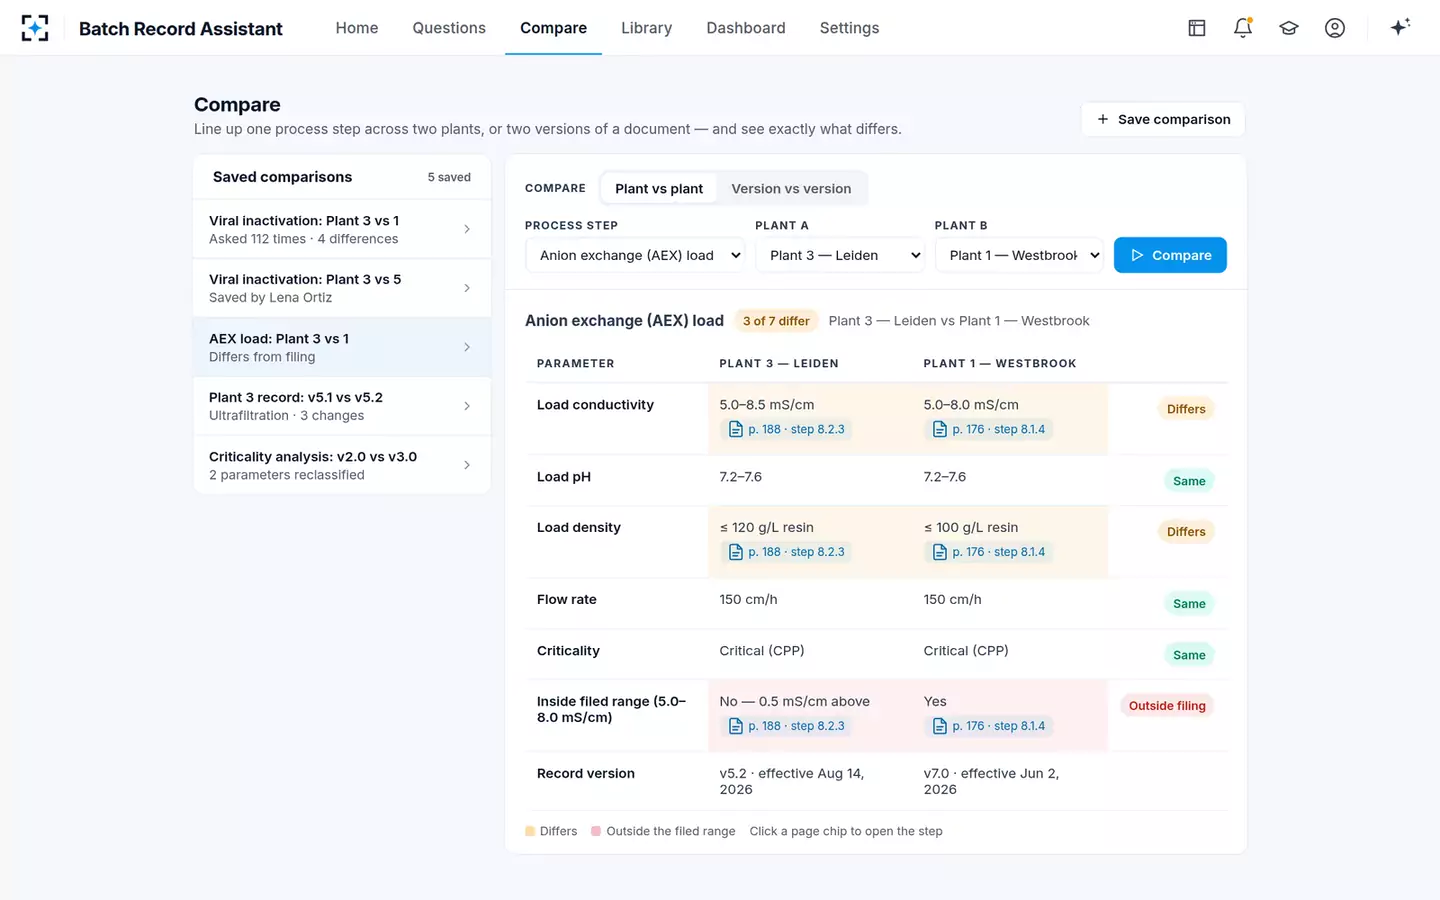Image resolution: width=1440 pixels, height=900 pixels.
Task: Select Plant vs plant compare mode
Action: click(x=659, y=188)
